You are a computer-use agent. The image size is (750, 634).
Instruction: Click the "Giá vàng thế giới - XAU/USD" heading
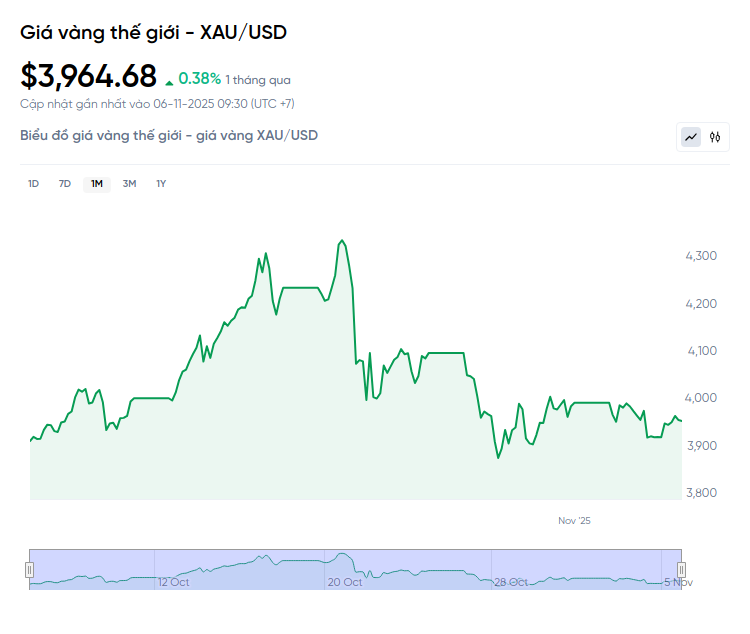153,32
